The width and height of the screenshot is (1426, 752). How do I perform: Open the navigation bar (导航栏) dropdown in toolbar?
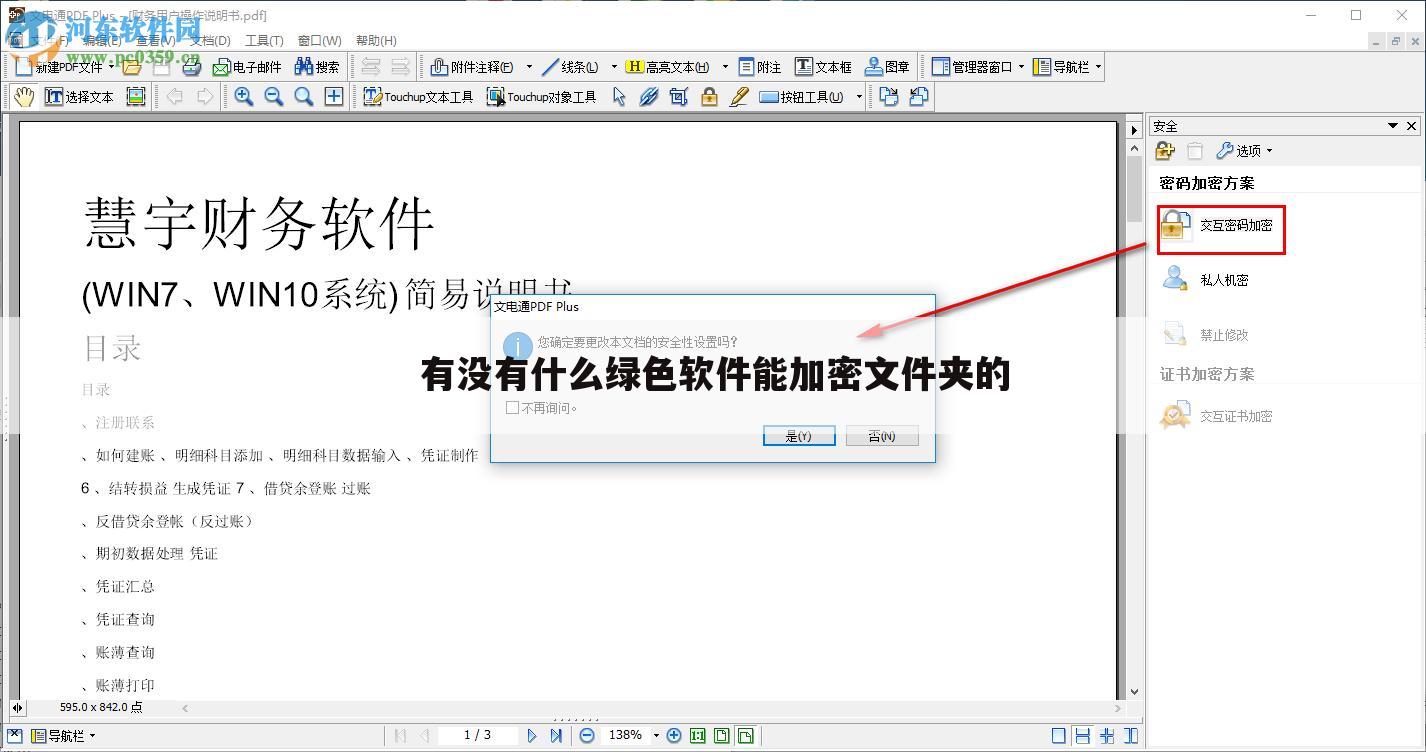[x=1098, y=67]
